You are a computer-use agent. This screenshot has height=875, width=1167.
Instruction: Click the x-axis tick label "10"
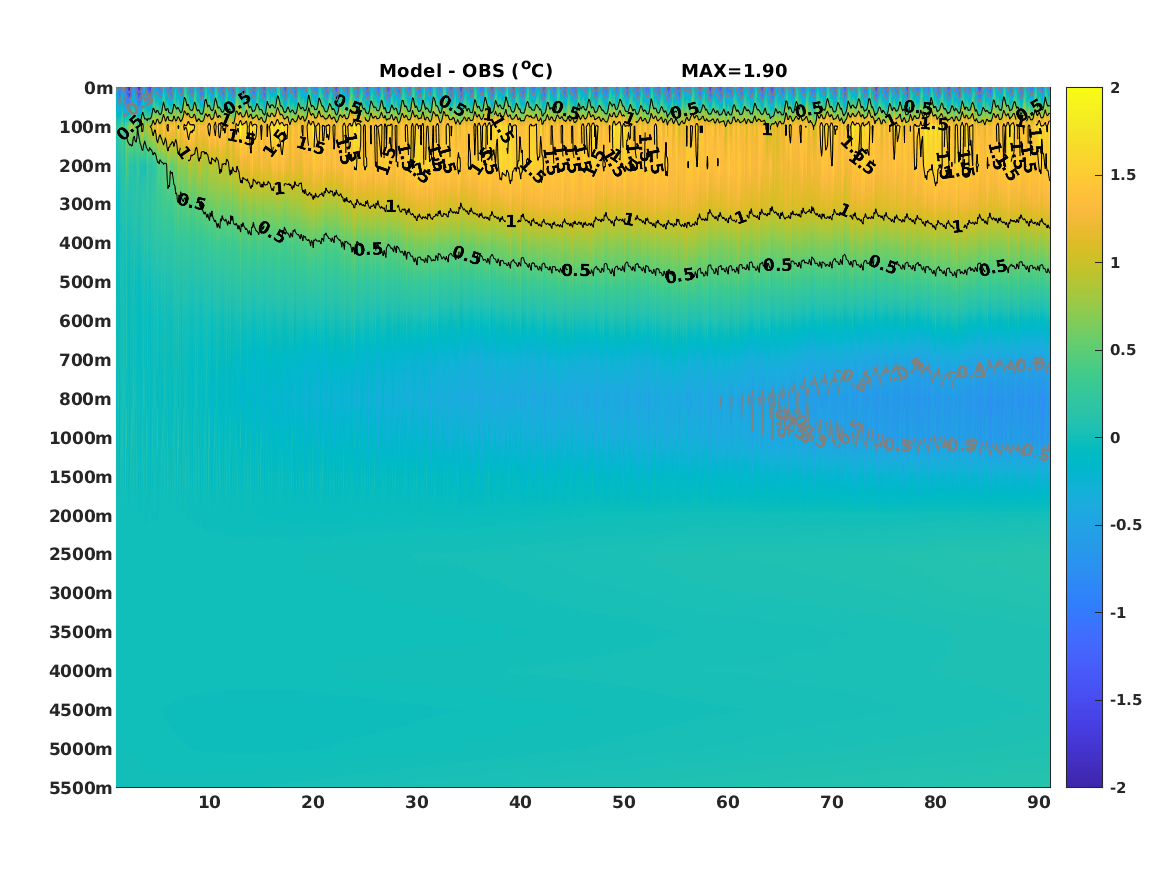pos(209,802)
